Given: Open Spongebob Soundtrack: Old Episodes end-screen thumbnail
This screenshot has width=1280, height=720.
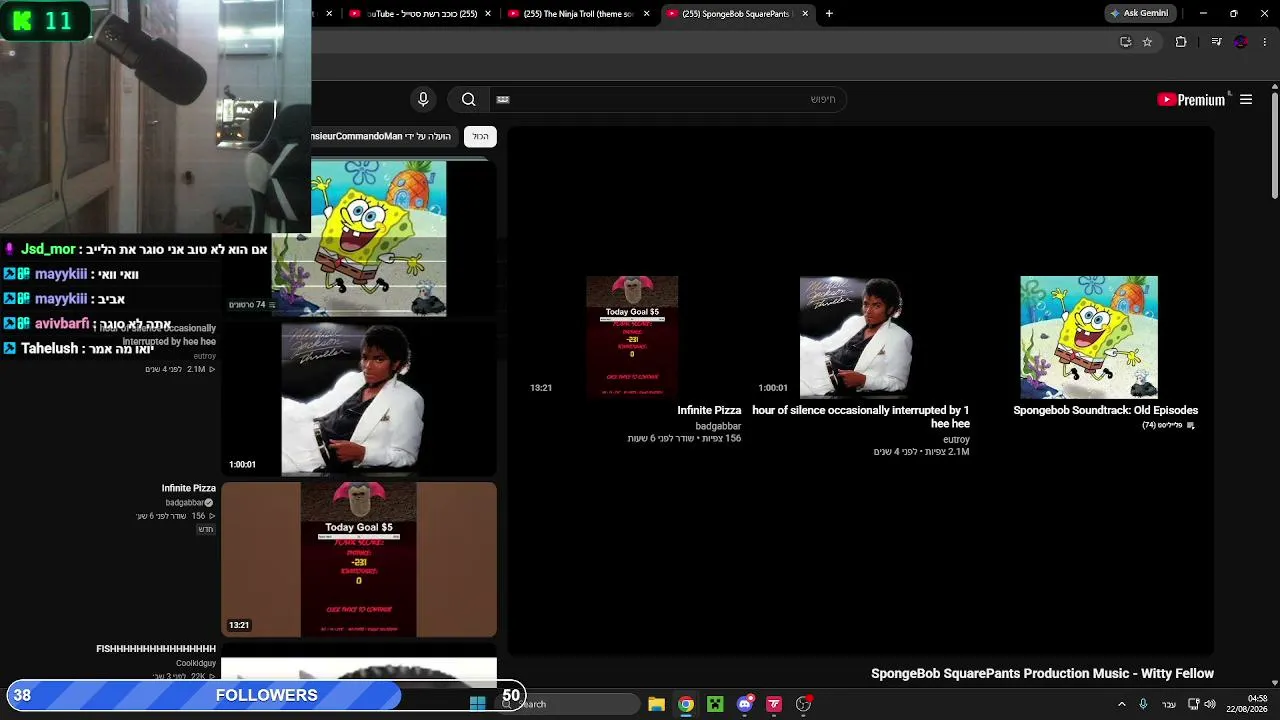Looking at the screenshot, I should click(x=1089, y=337).
